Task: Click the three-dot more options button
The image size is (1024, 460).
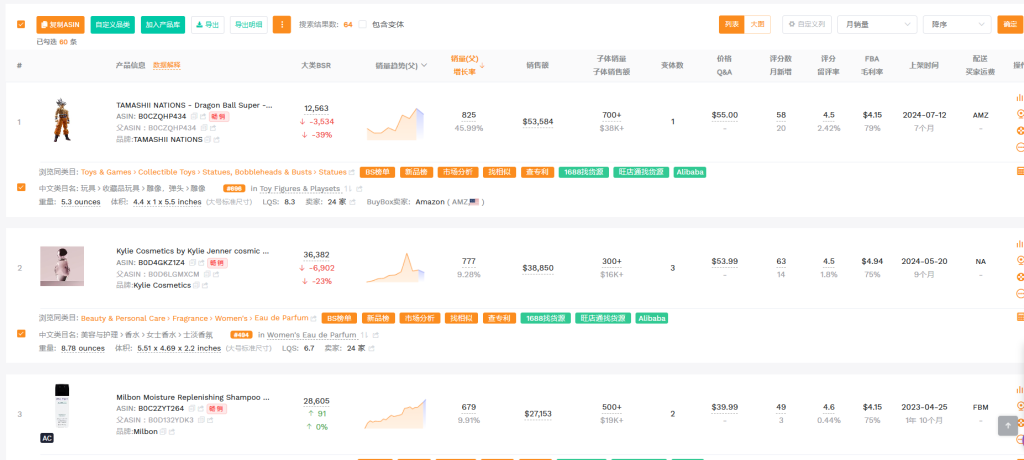Action: click(282, 24)
